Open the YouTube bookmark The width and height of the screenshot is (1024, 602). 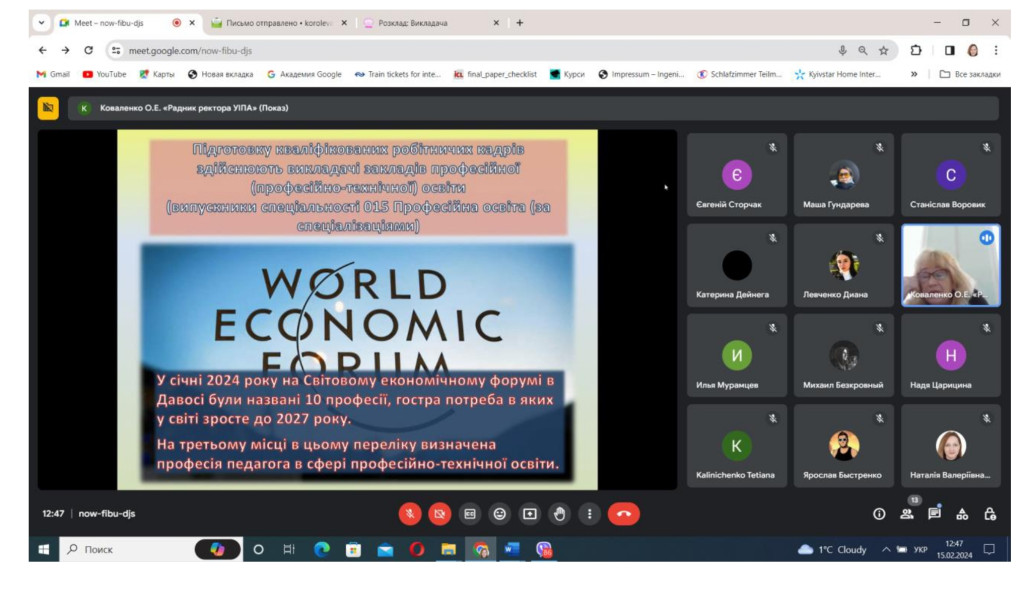pyautogui.click(x=104, y=74)
